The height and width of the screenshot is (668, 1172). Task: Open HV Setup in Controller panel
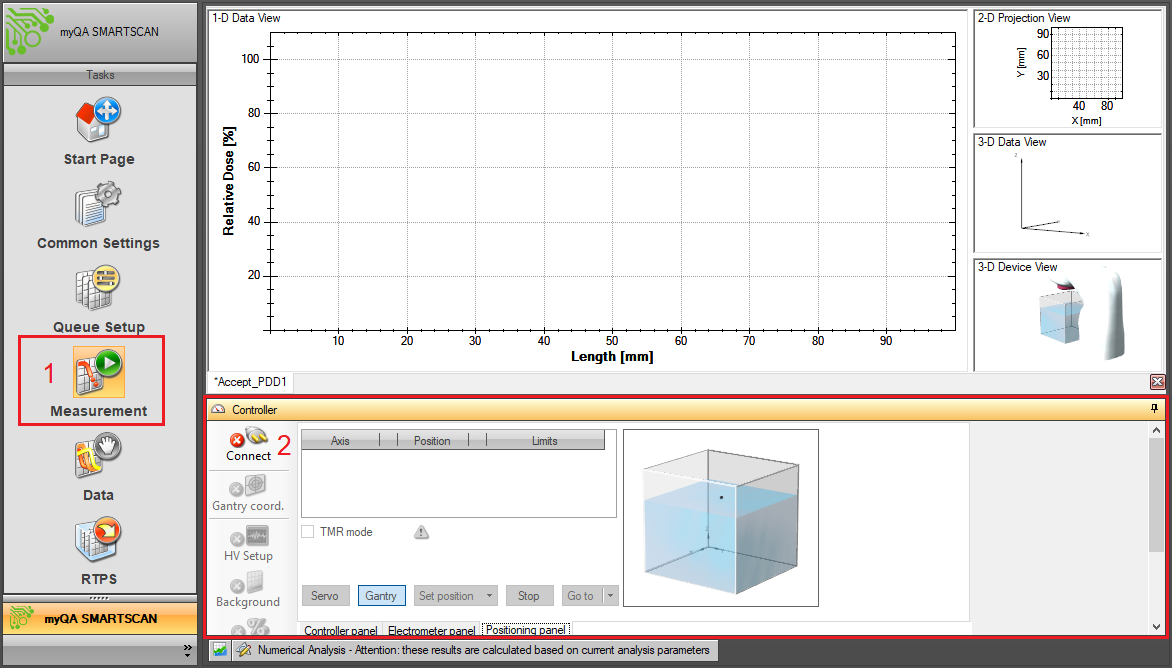click(x=248, y=544)
